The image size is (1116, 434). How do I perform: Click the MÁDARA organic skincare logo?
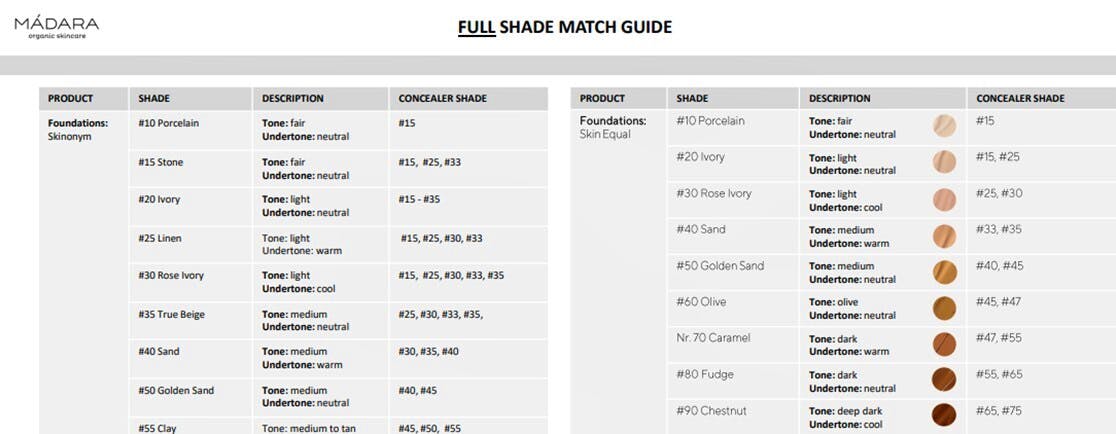tap(56, 27)
